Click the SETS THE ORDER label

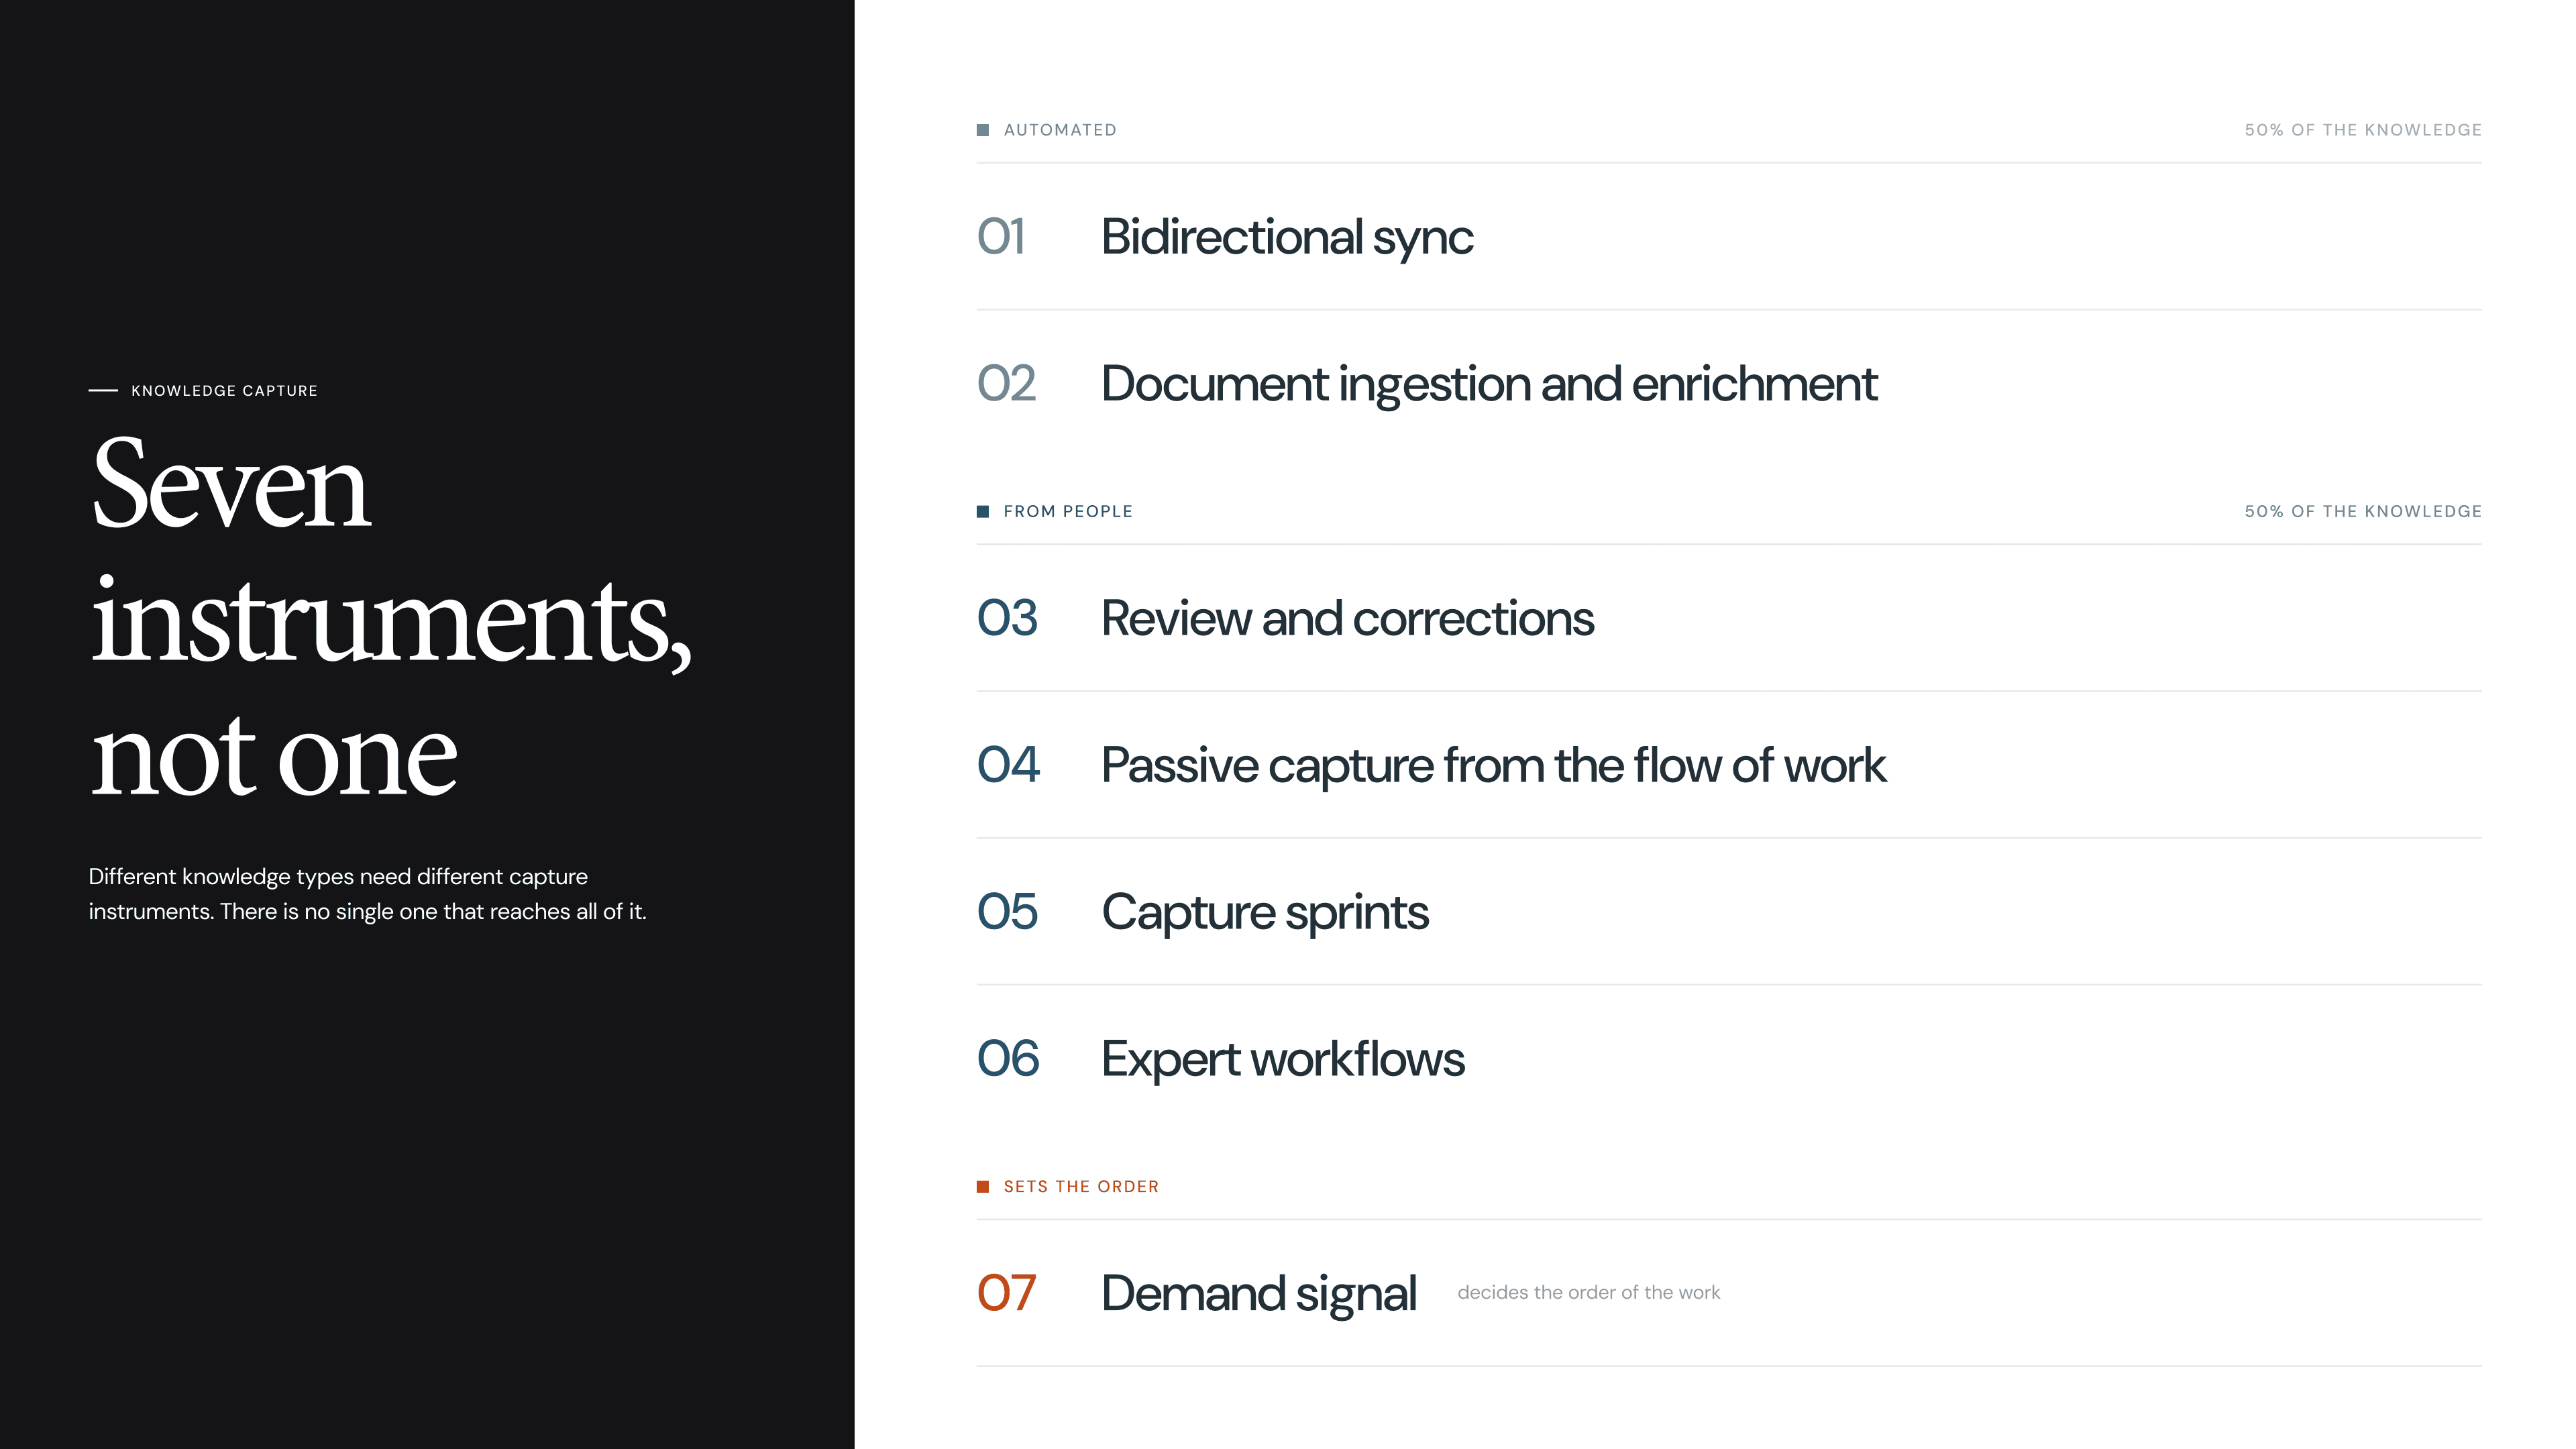pyautogui.click(x=1080, y=1186)
